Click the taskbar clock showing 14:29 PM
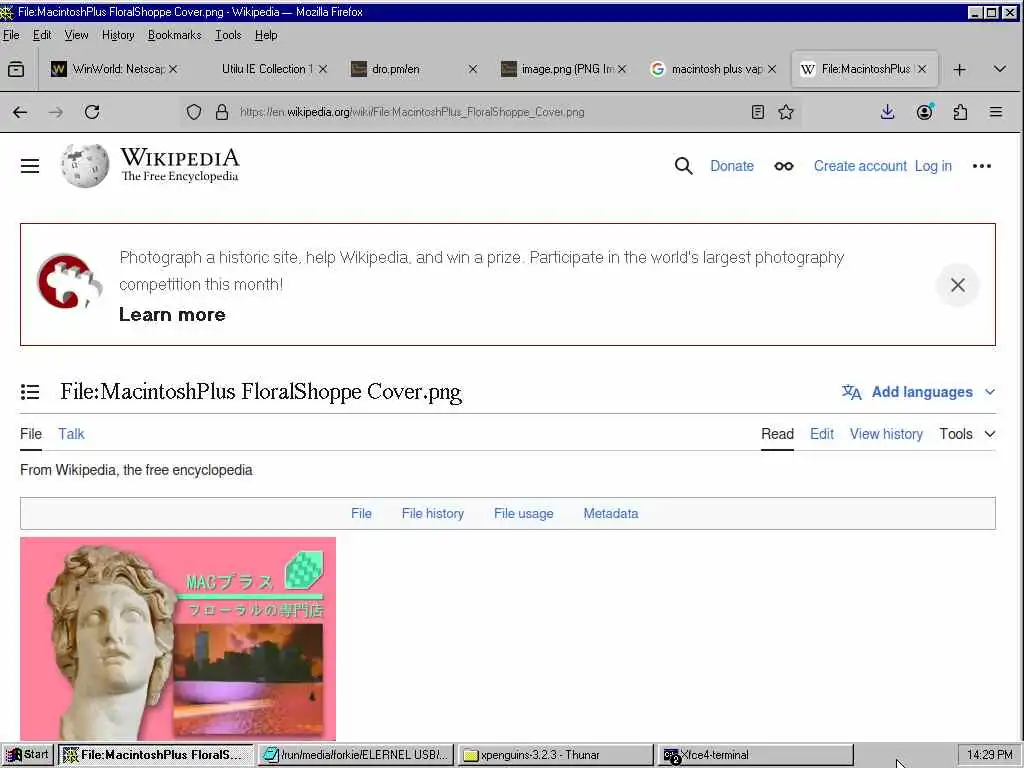The image size is (1024, 768). [989, 755]
